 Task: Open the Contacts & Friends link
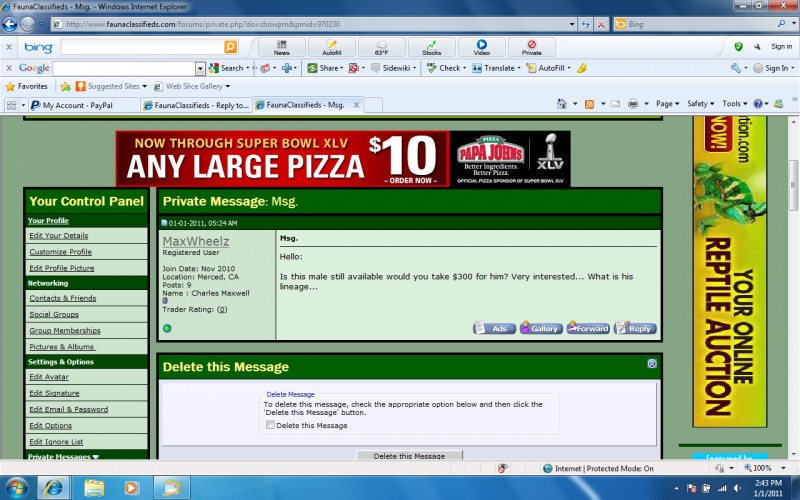[63, 298]
